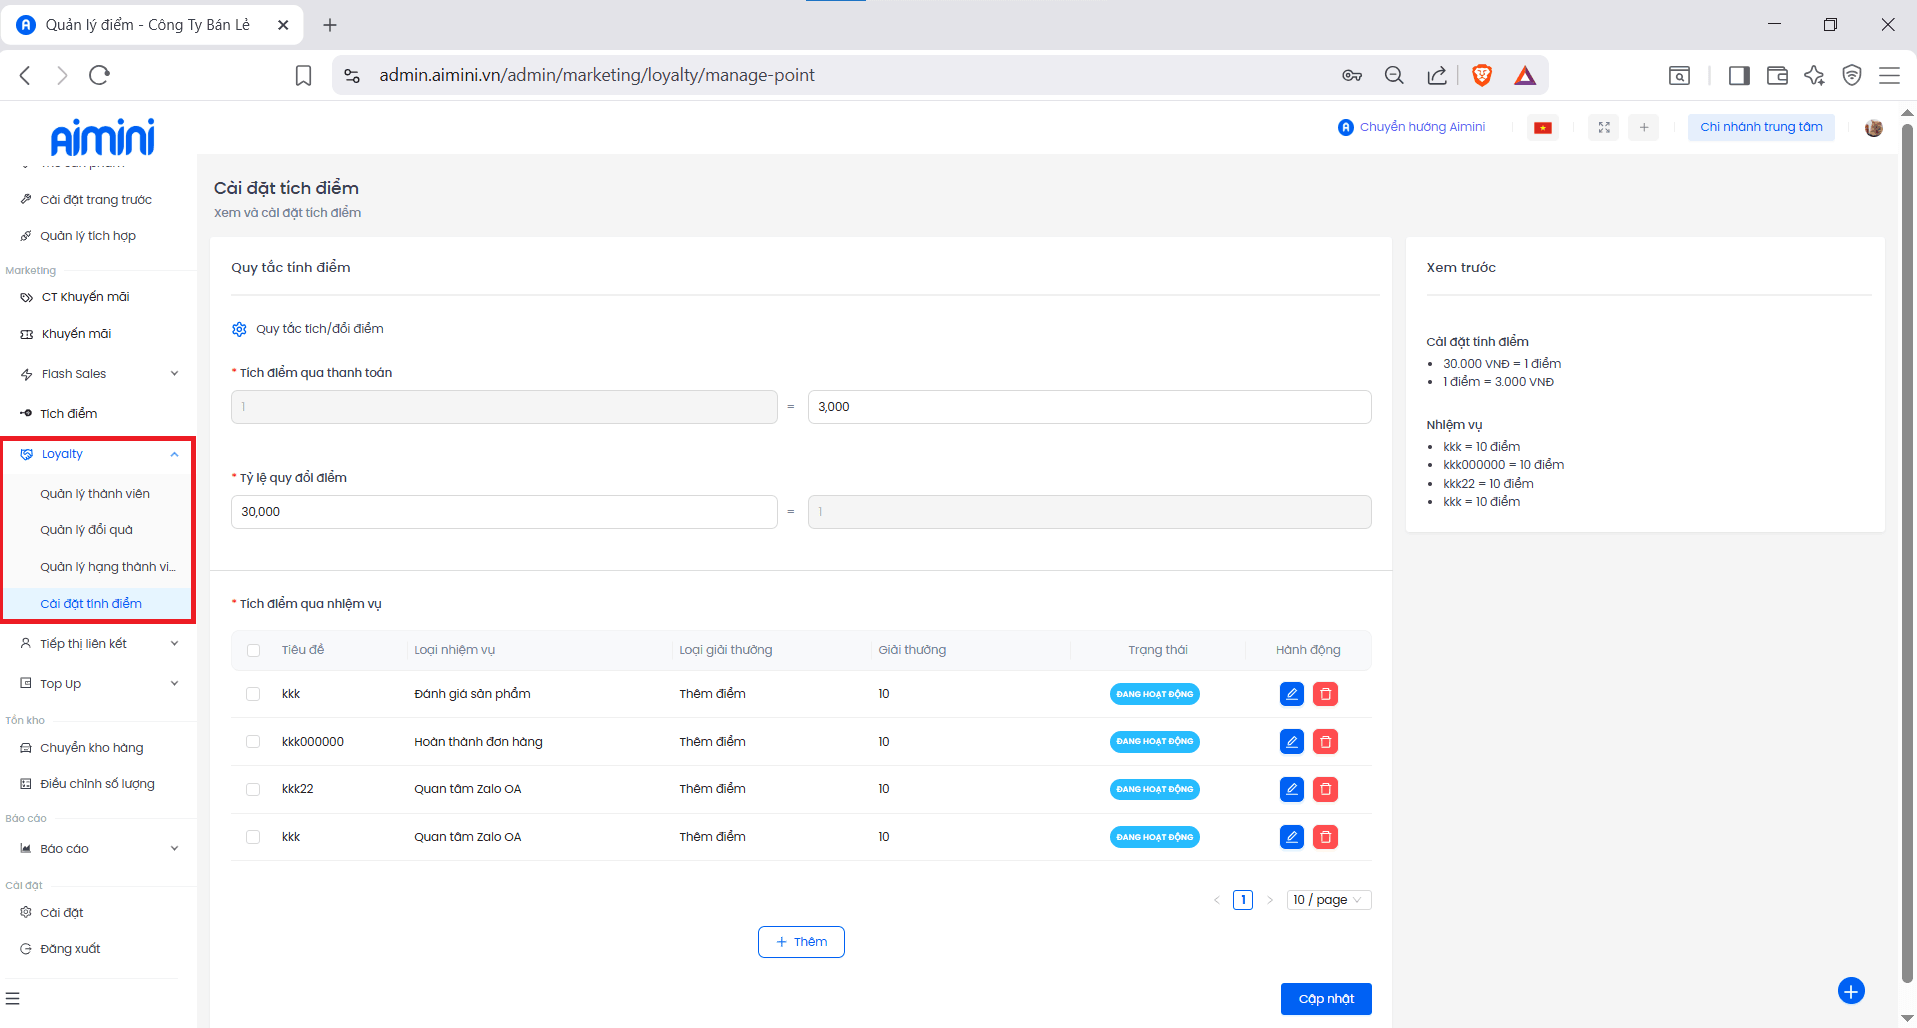The image size is (1917, 1028).
Task: Go to Quản lý đổi quà page
Action: [86, 530]
